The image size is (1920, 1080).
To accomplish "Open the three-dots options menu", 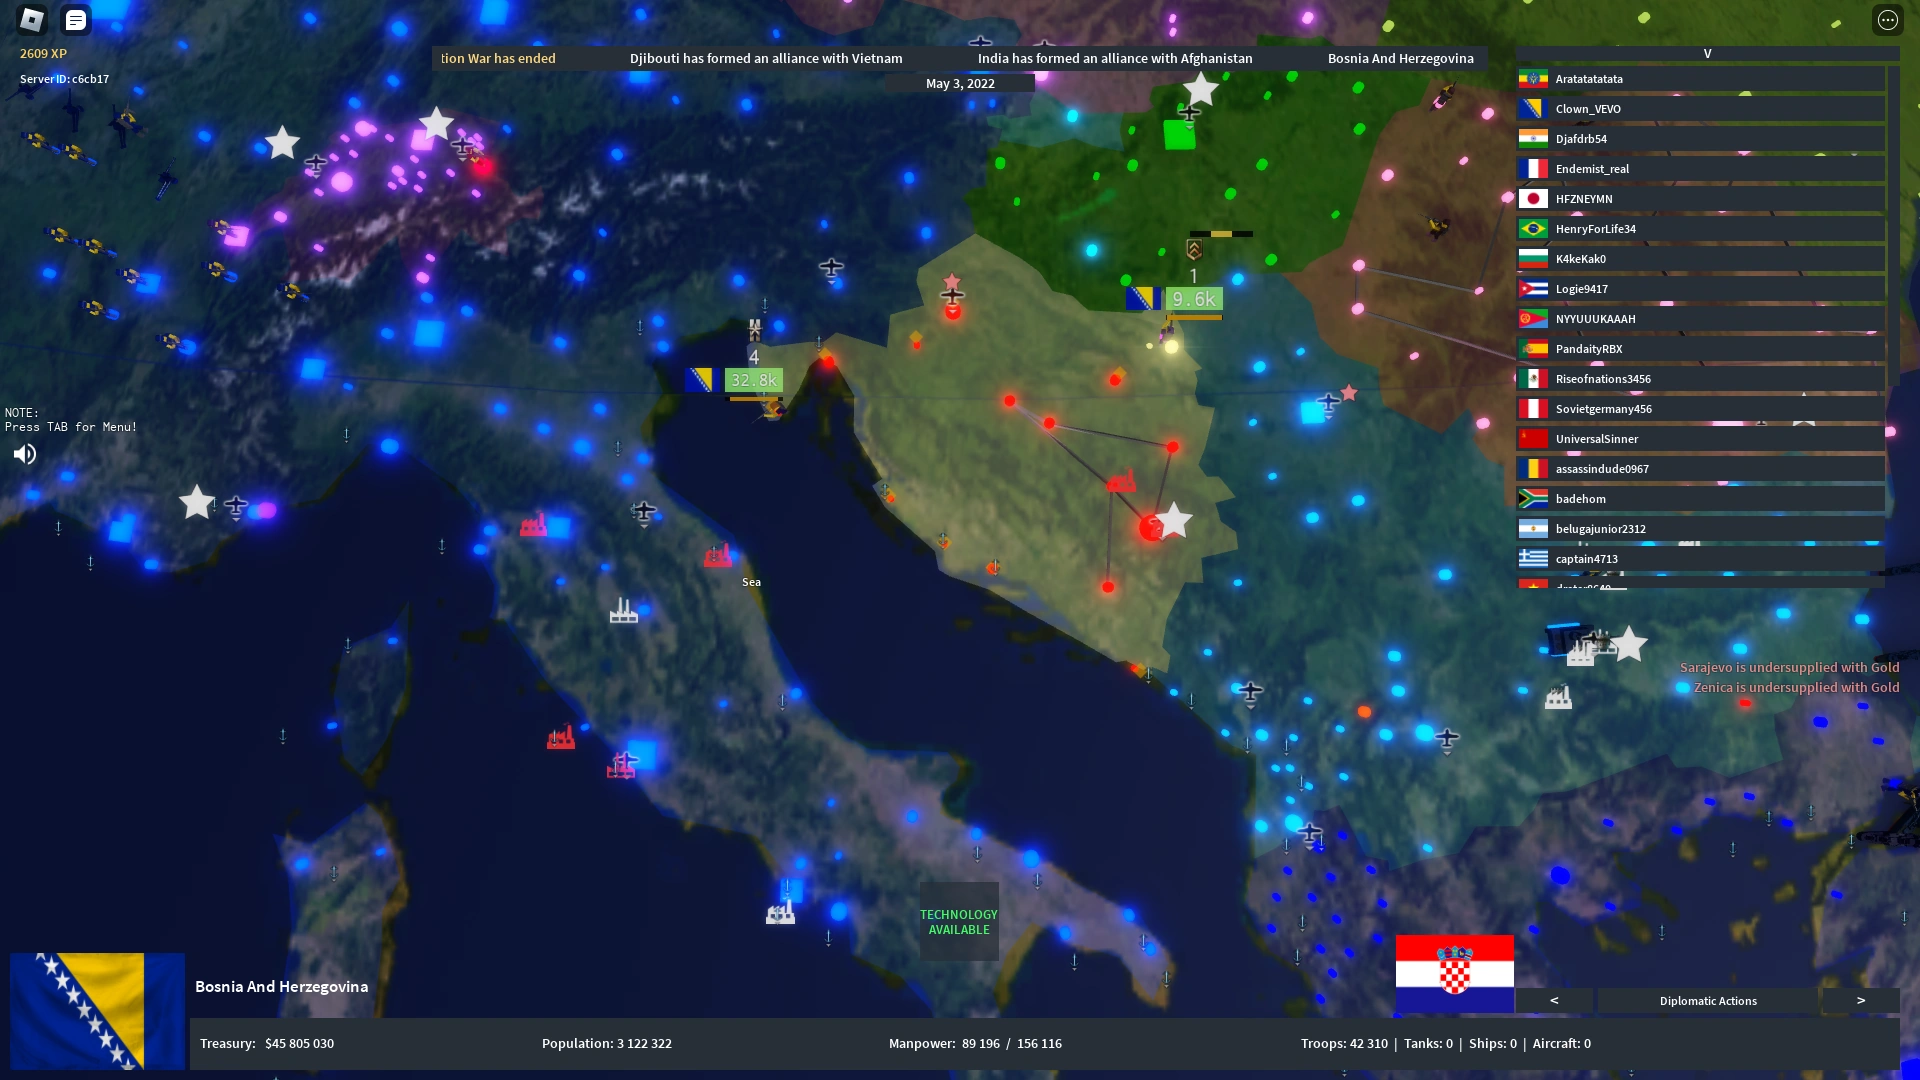I will click(x=1887, y=19).
